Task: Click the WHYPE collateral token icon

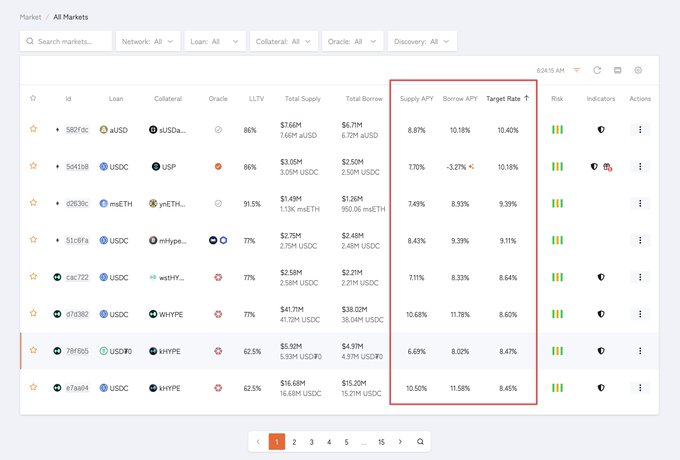Action: tap(153, 314)
